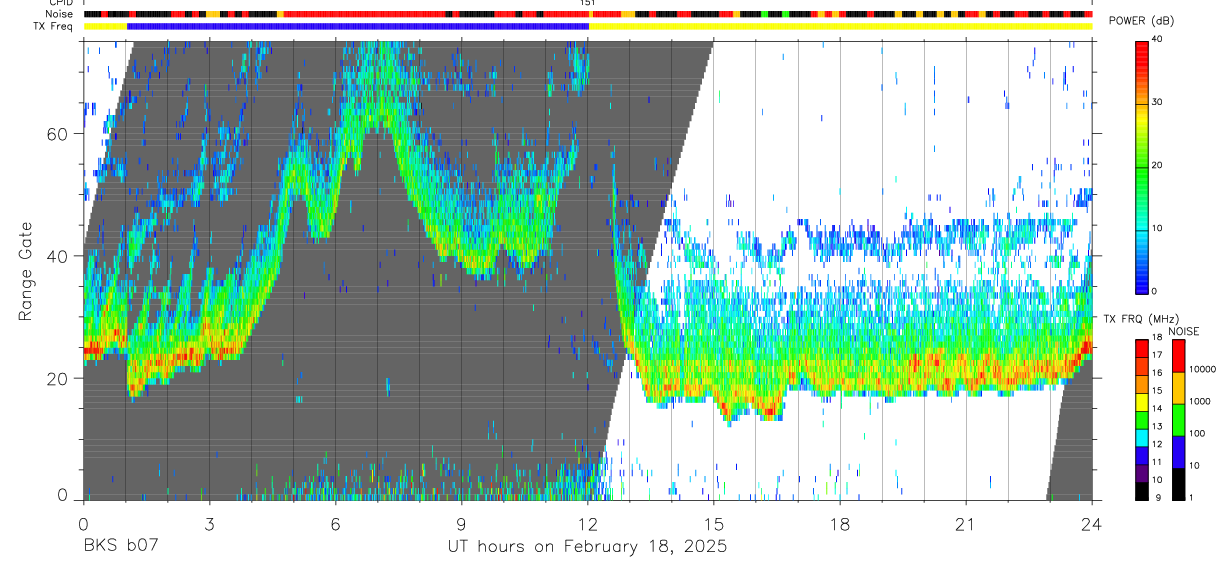
Task: Click the blue segment of the TX Freq strip
Action: pos(358,26)
